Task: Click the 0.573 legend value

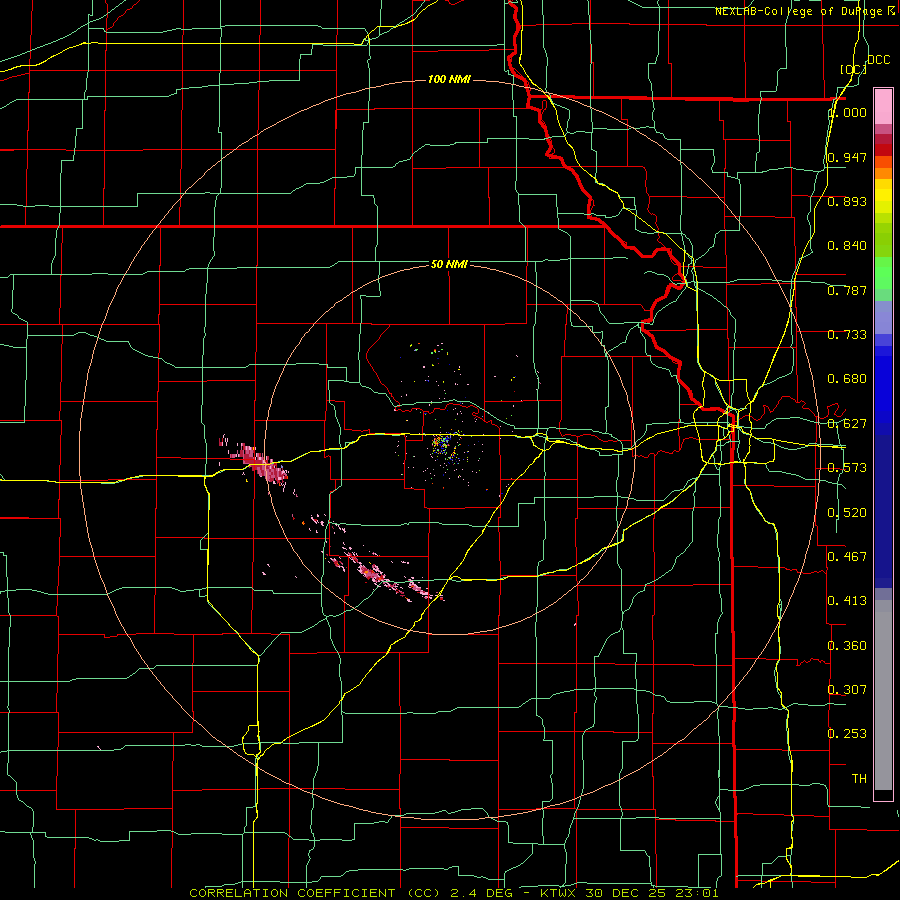Action: point(847,468)
